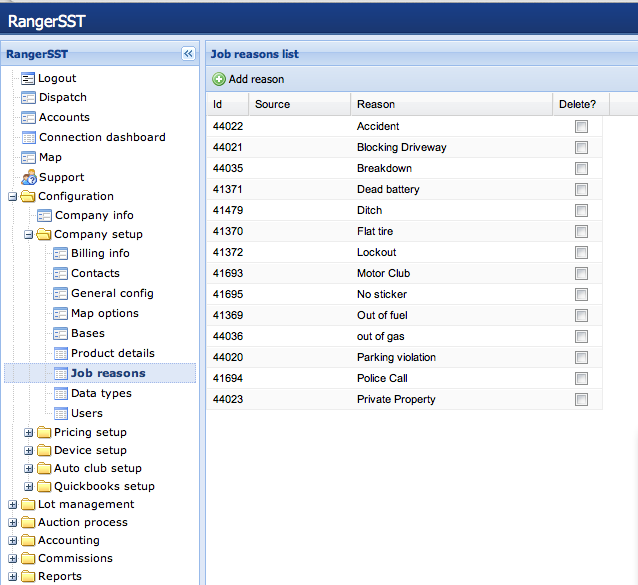Open the Users configuration page

(x=86, y=413)
